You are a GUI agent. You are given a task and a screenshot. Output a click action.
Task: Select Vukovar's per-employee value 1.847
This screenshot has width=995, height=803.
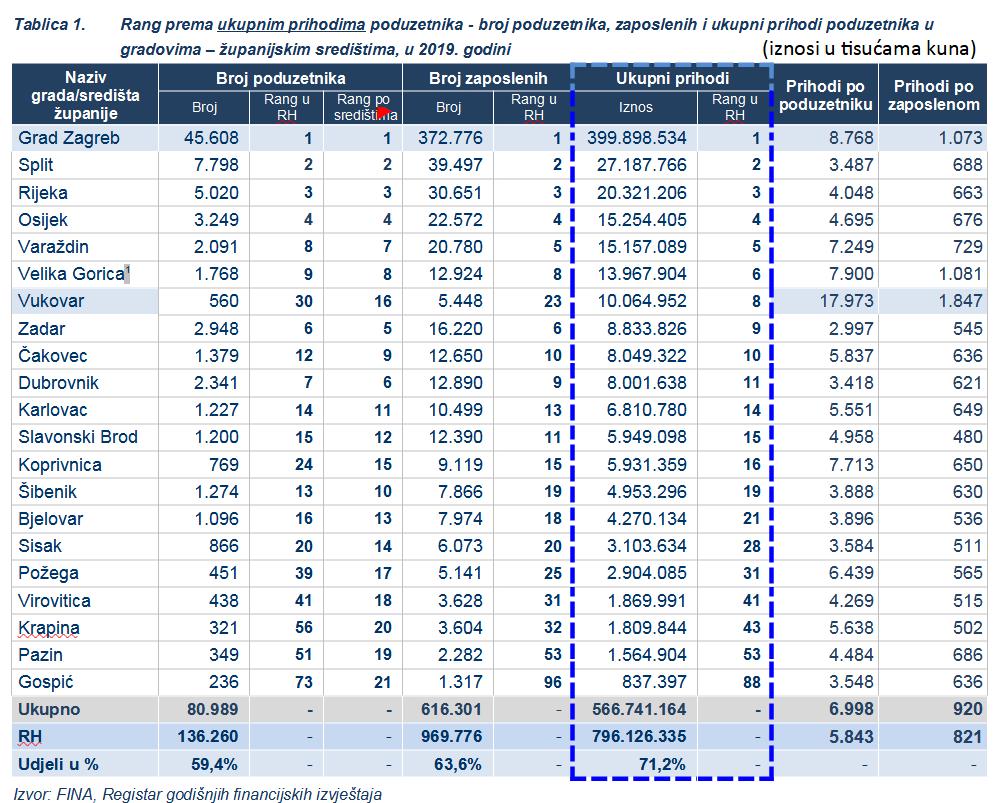click(960, 301)
